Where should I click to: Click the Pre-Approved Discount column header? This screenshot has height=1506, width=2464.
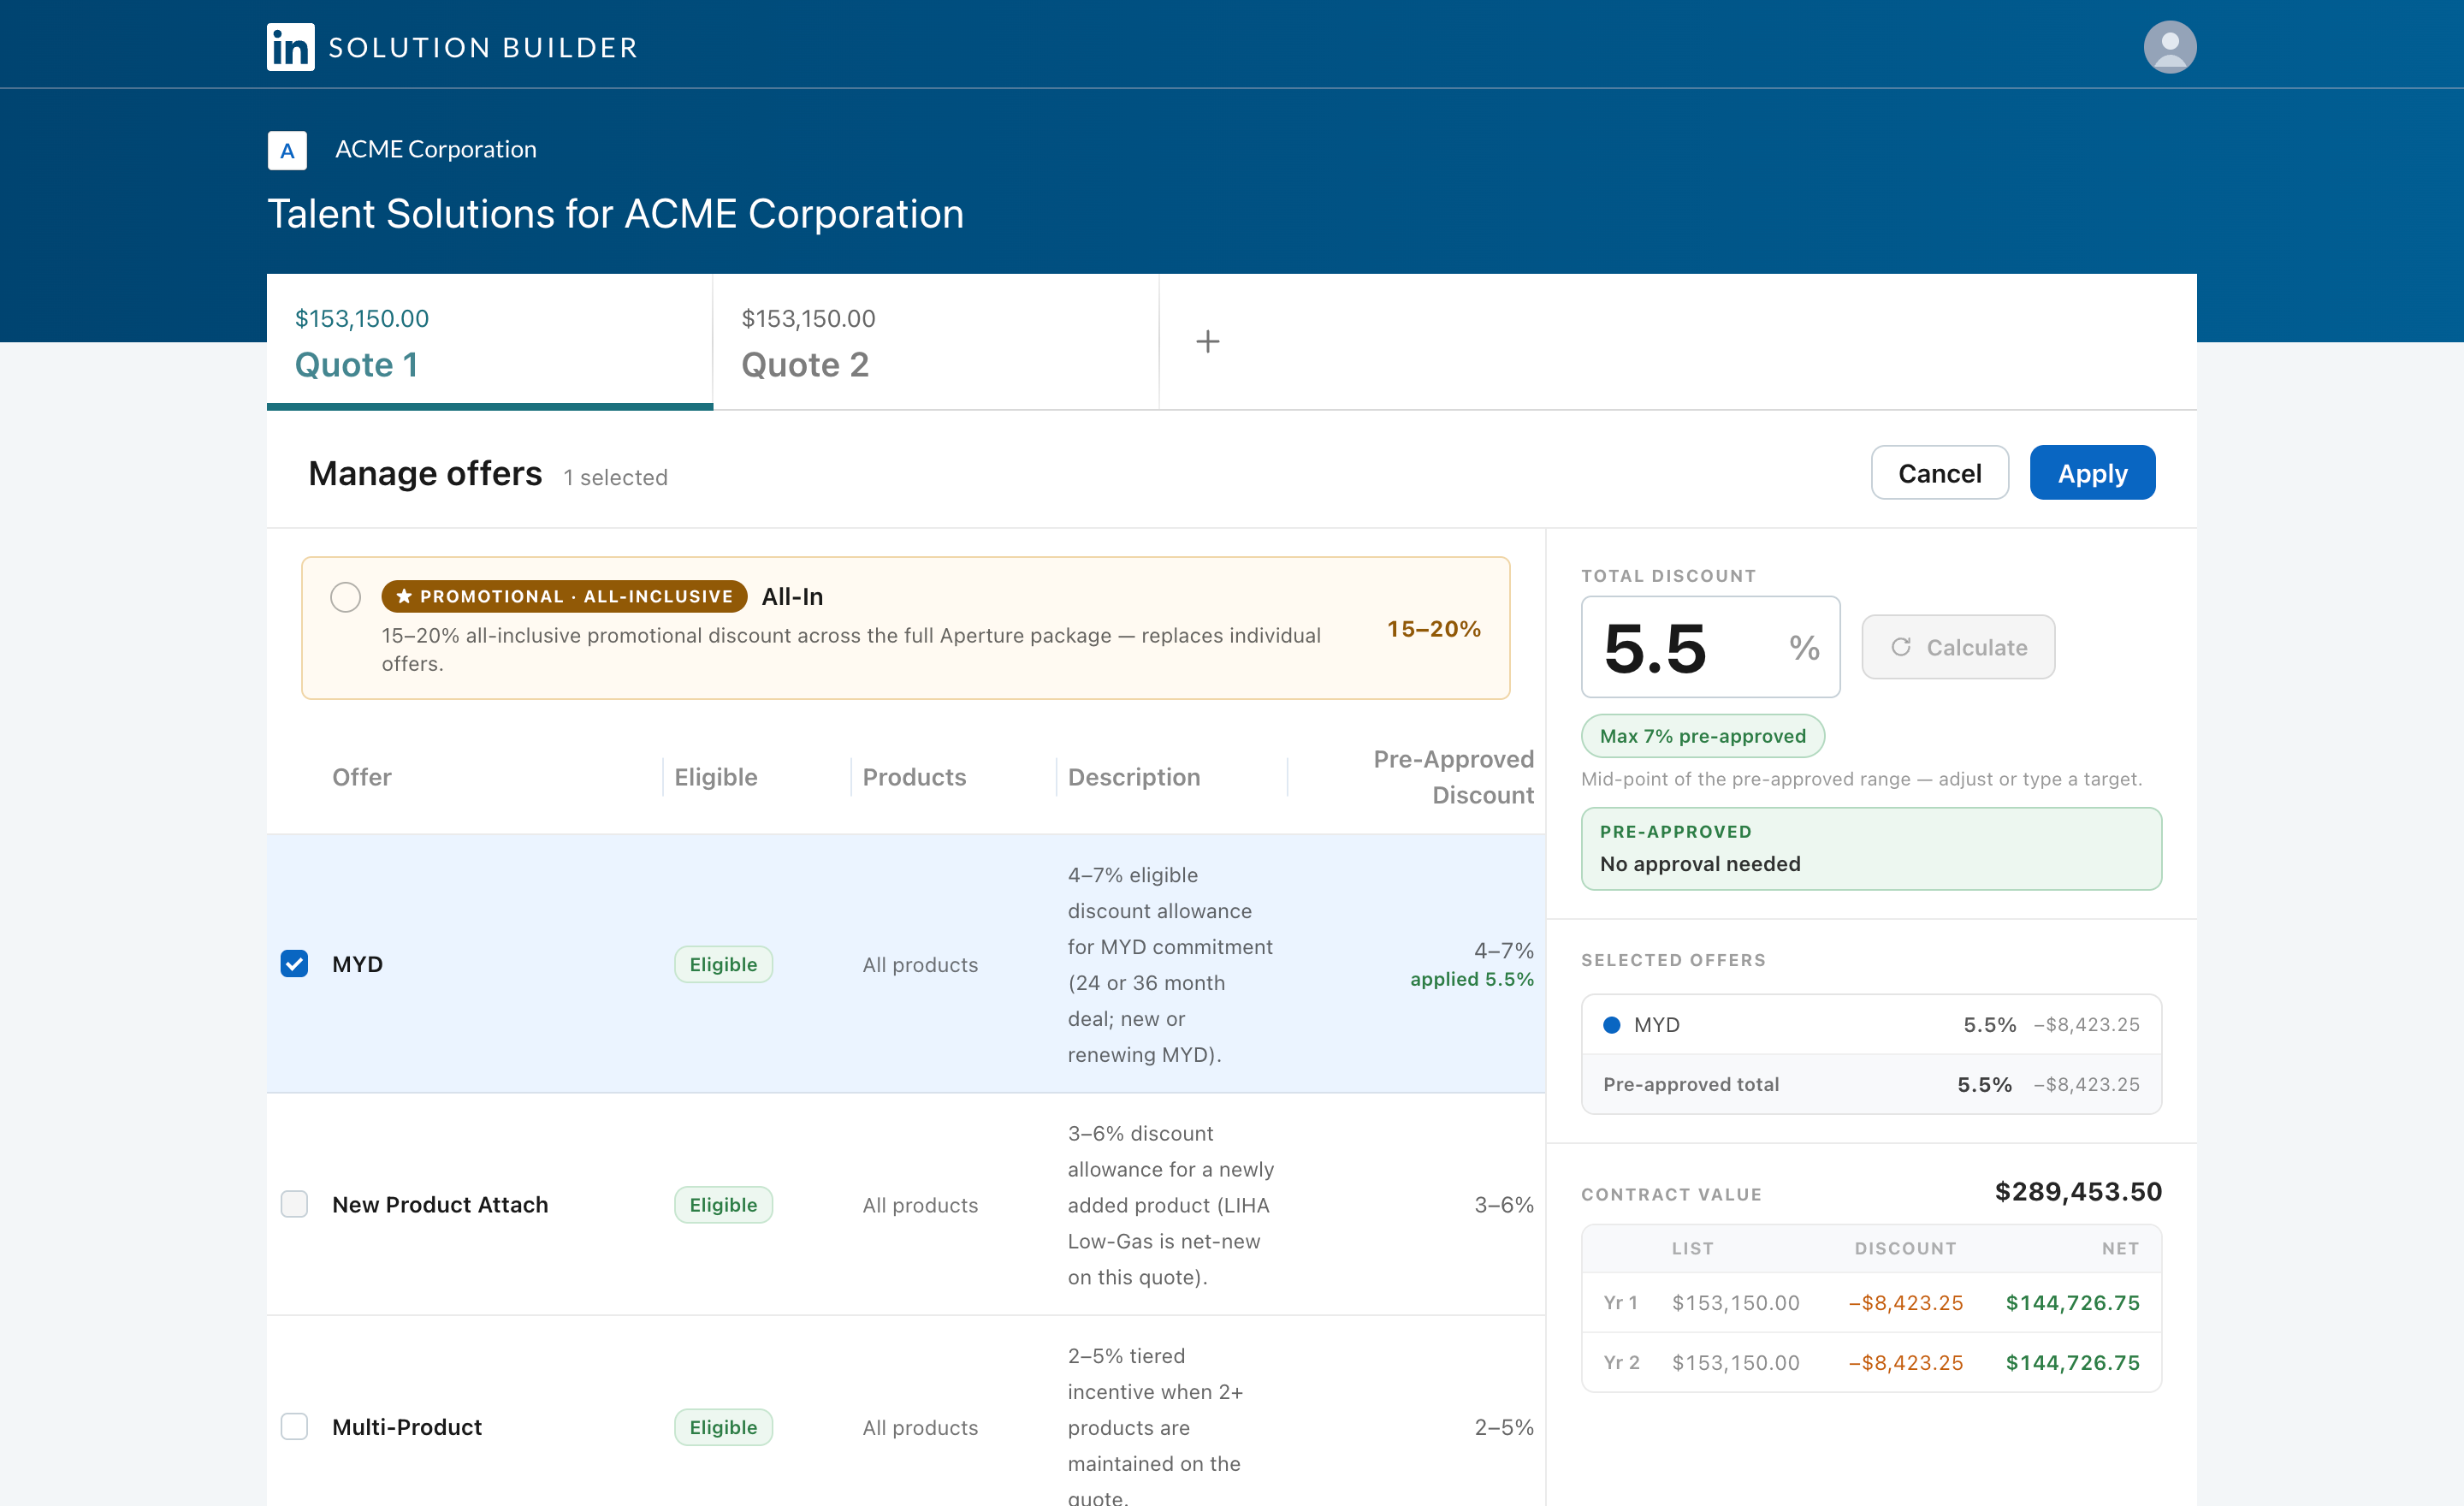click(x=1453, y=777)
